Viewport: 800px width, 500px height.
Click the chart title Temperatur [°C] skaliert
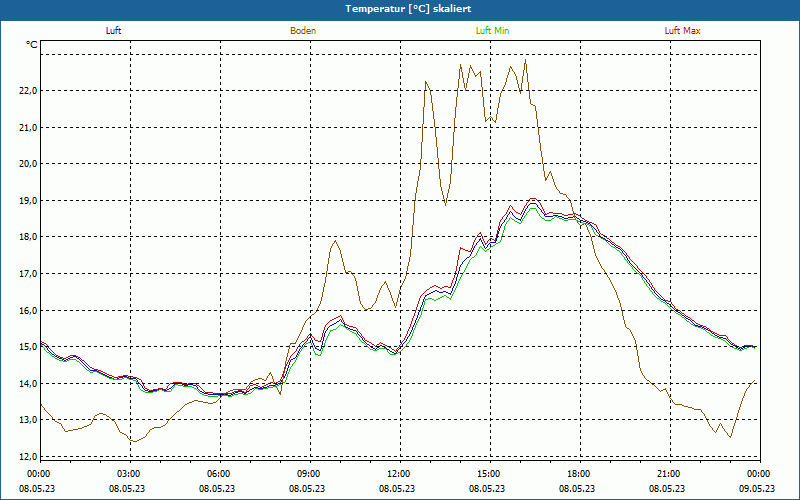[408, 9]
